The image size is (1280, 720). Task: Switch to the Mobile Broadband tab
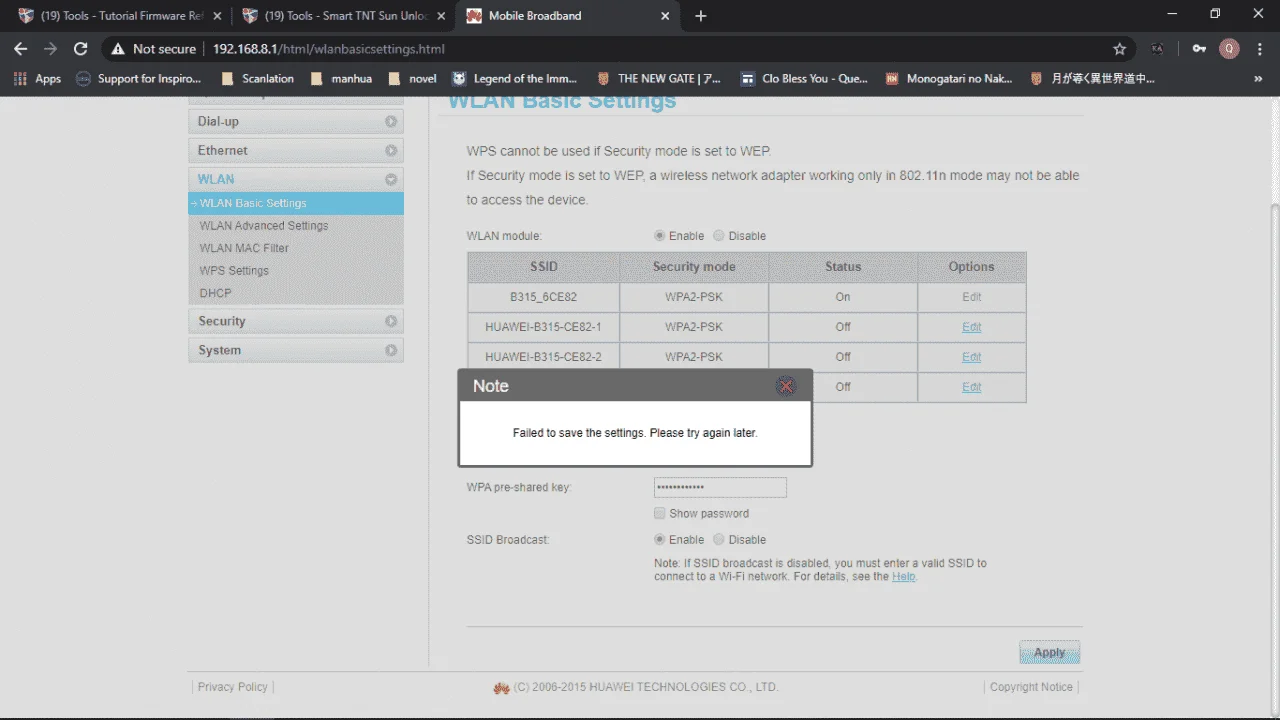567,16
